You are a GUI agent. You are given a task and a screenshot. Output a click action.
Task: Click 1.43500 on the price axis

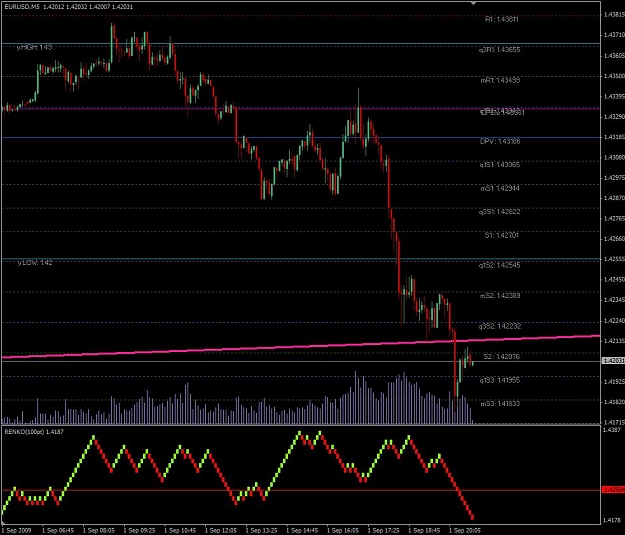tap(614, 76)
